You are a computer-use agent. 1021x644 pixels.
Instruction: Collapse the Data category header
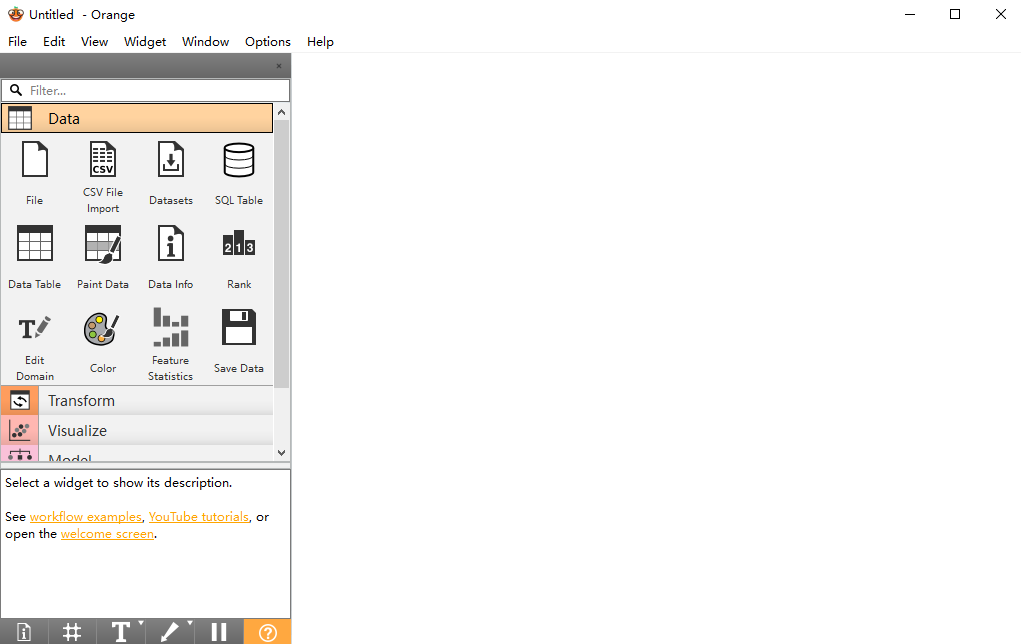137,119
